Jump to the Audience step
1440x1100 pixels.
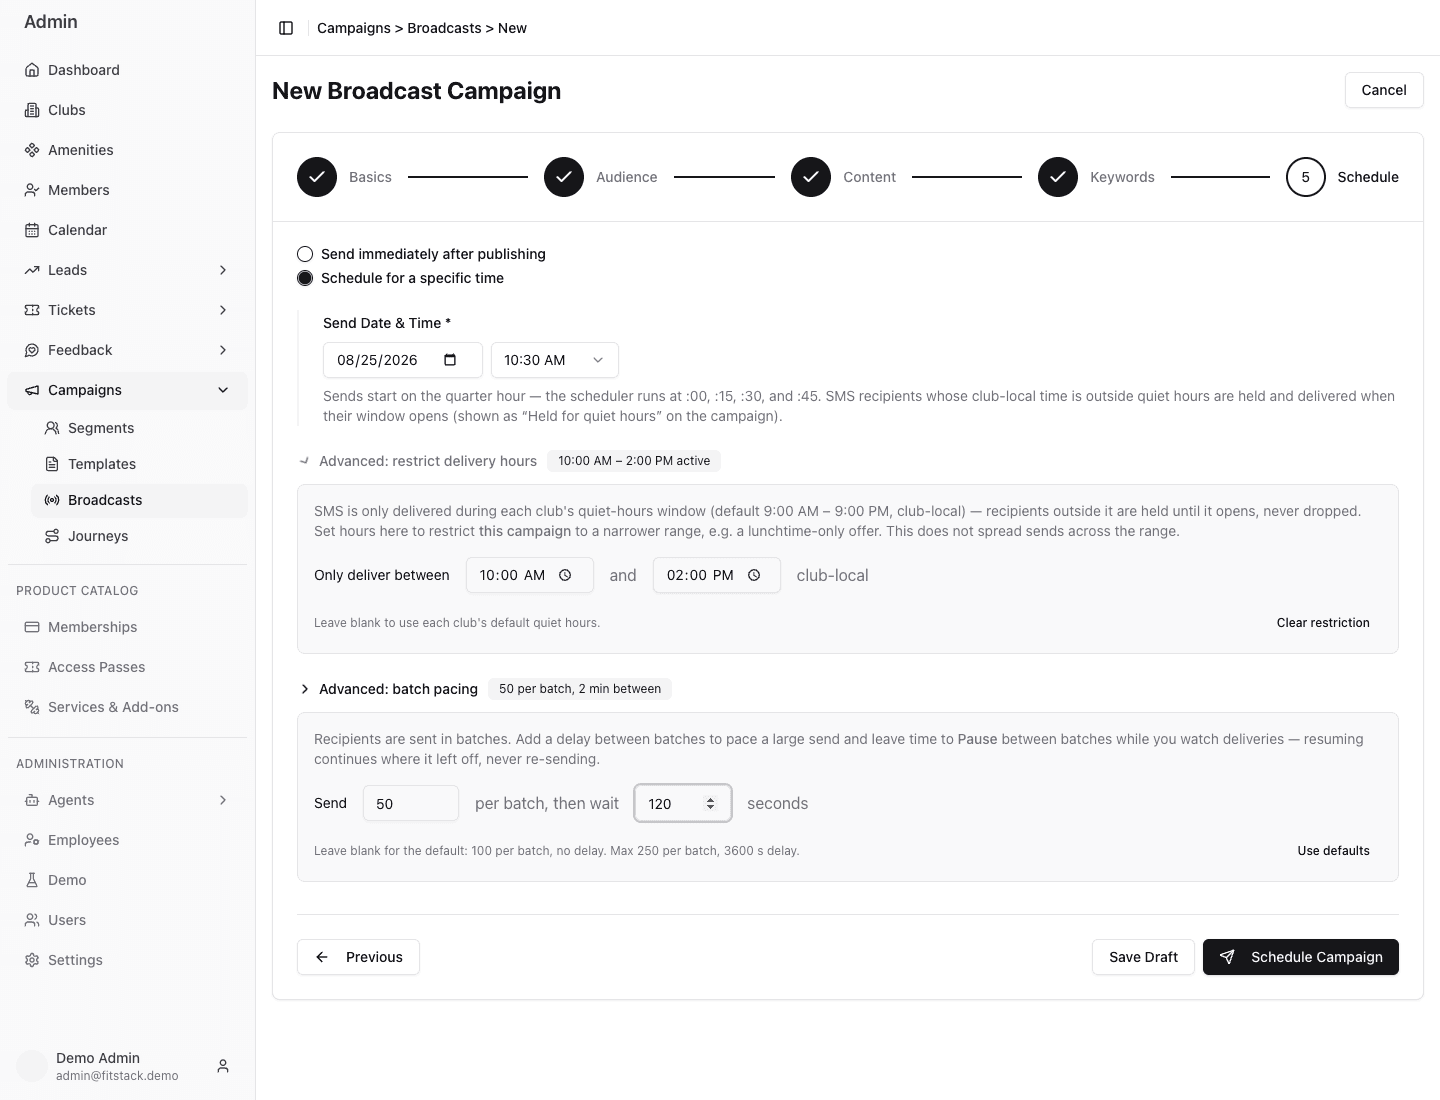click(x=601, y=177)
